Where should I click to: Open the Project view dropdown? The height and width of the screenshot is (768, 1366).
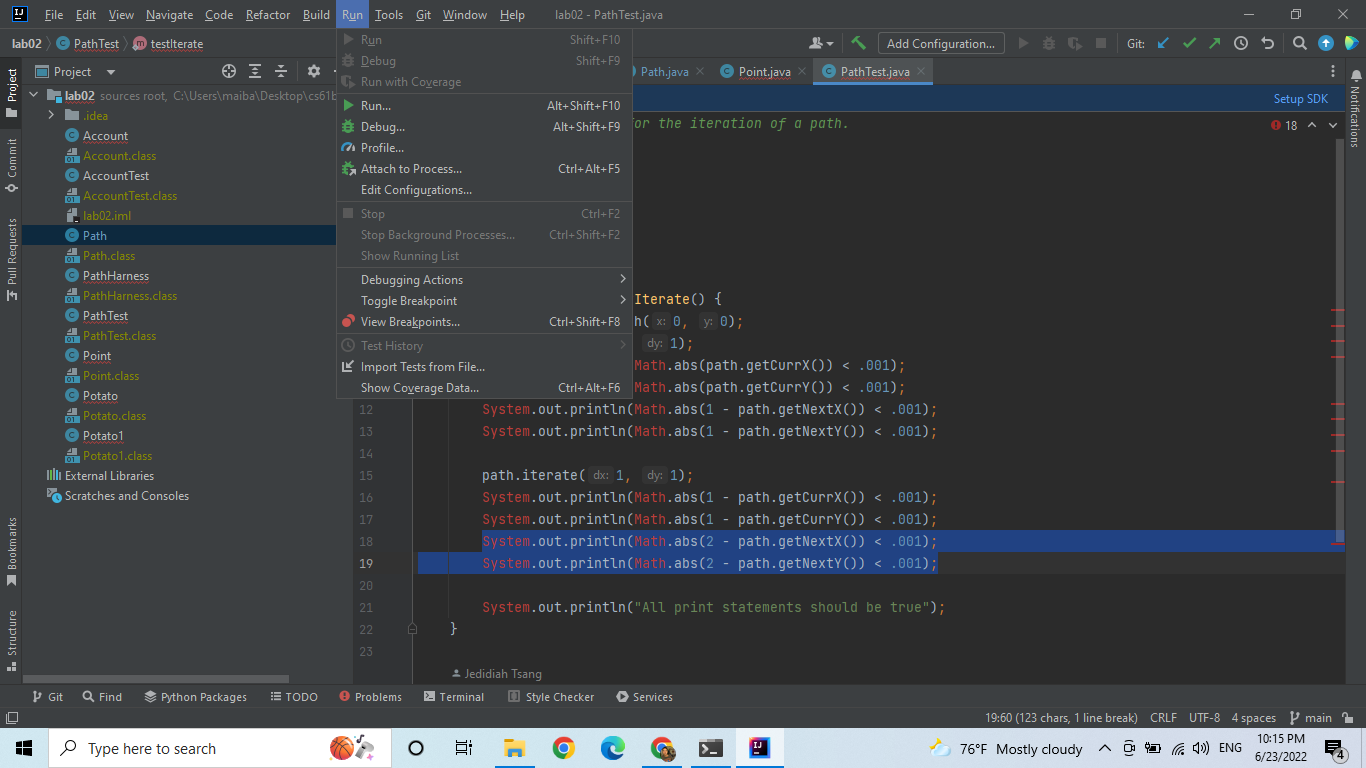point(111,72)
